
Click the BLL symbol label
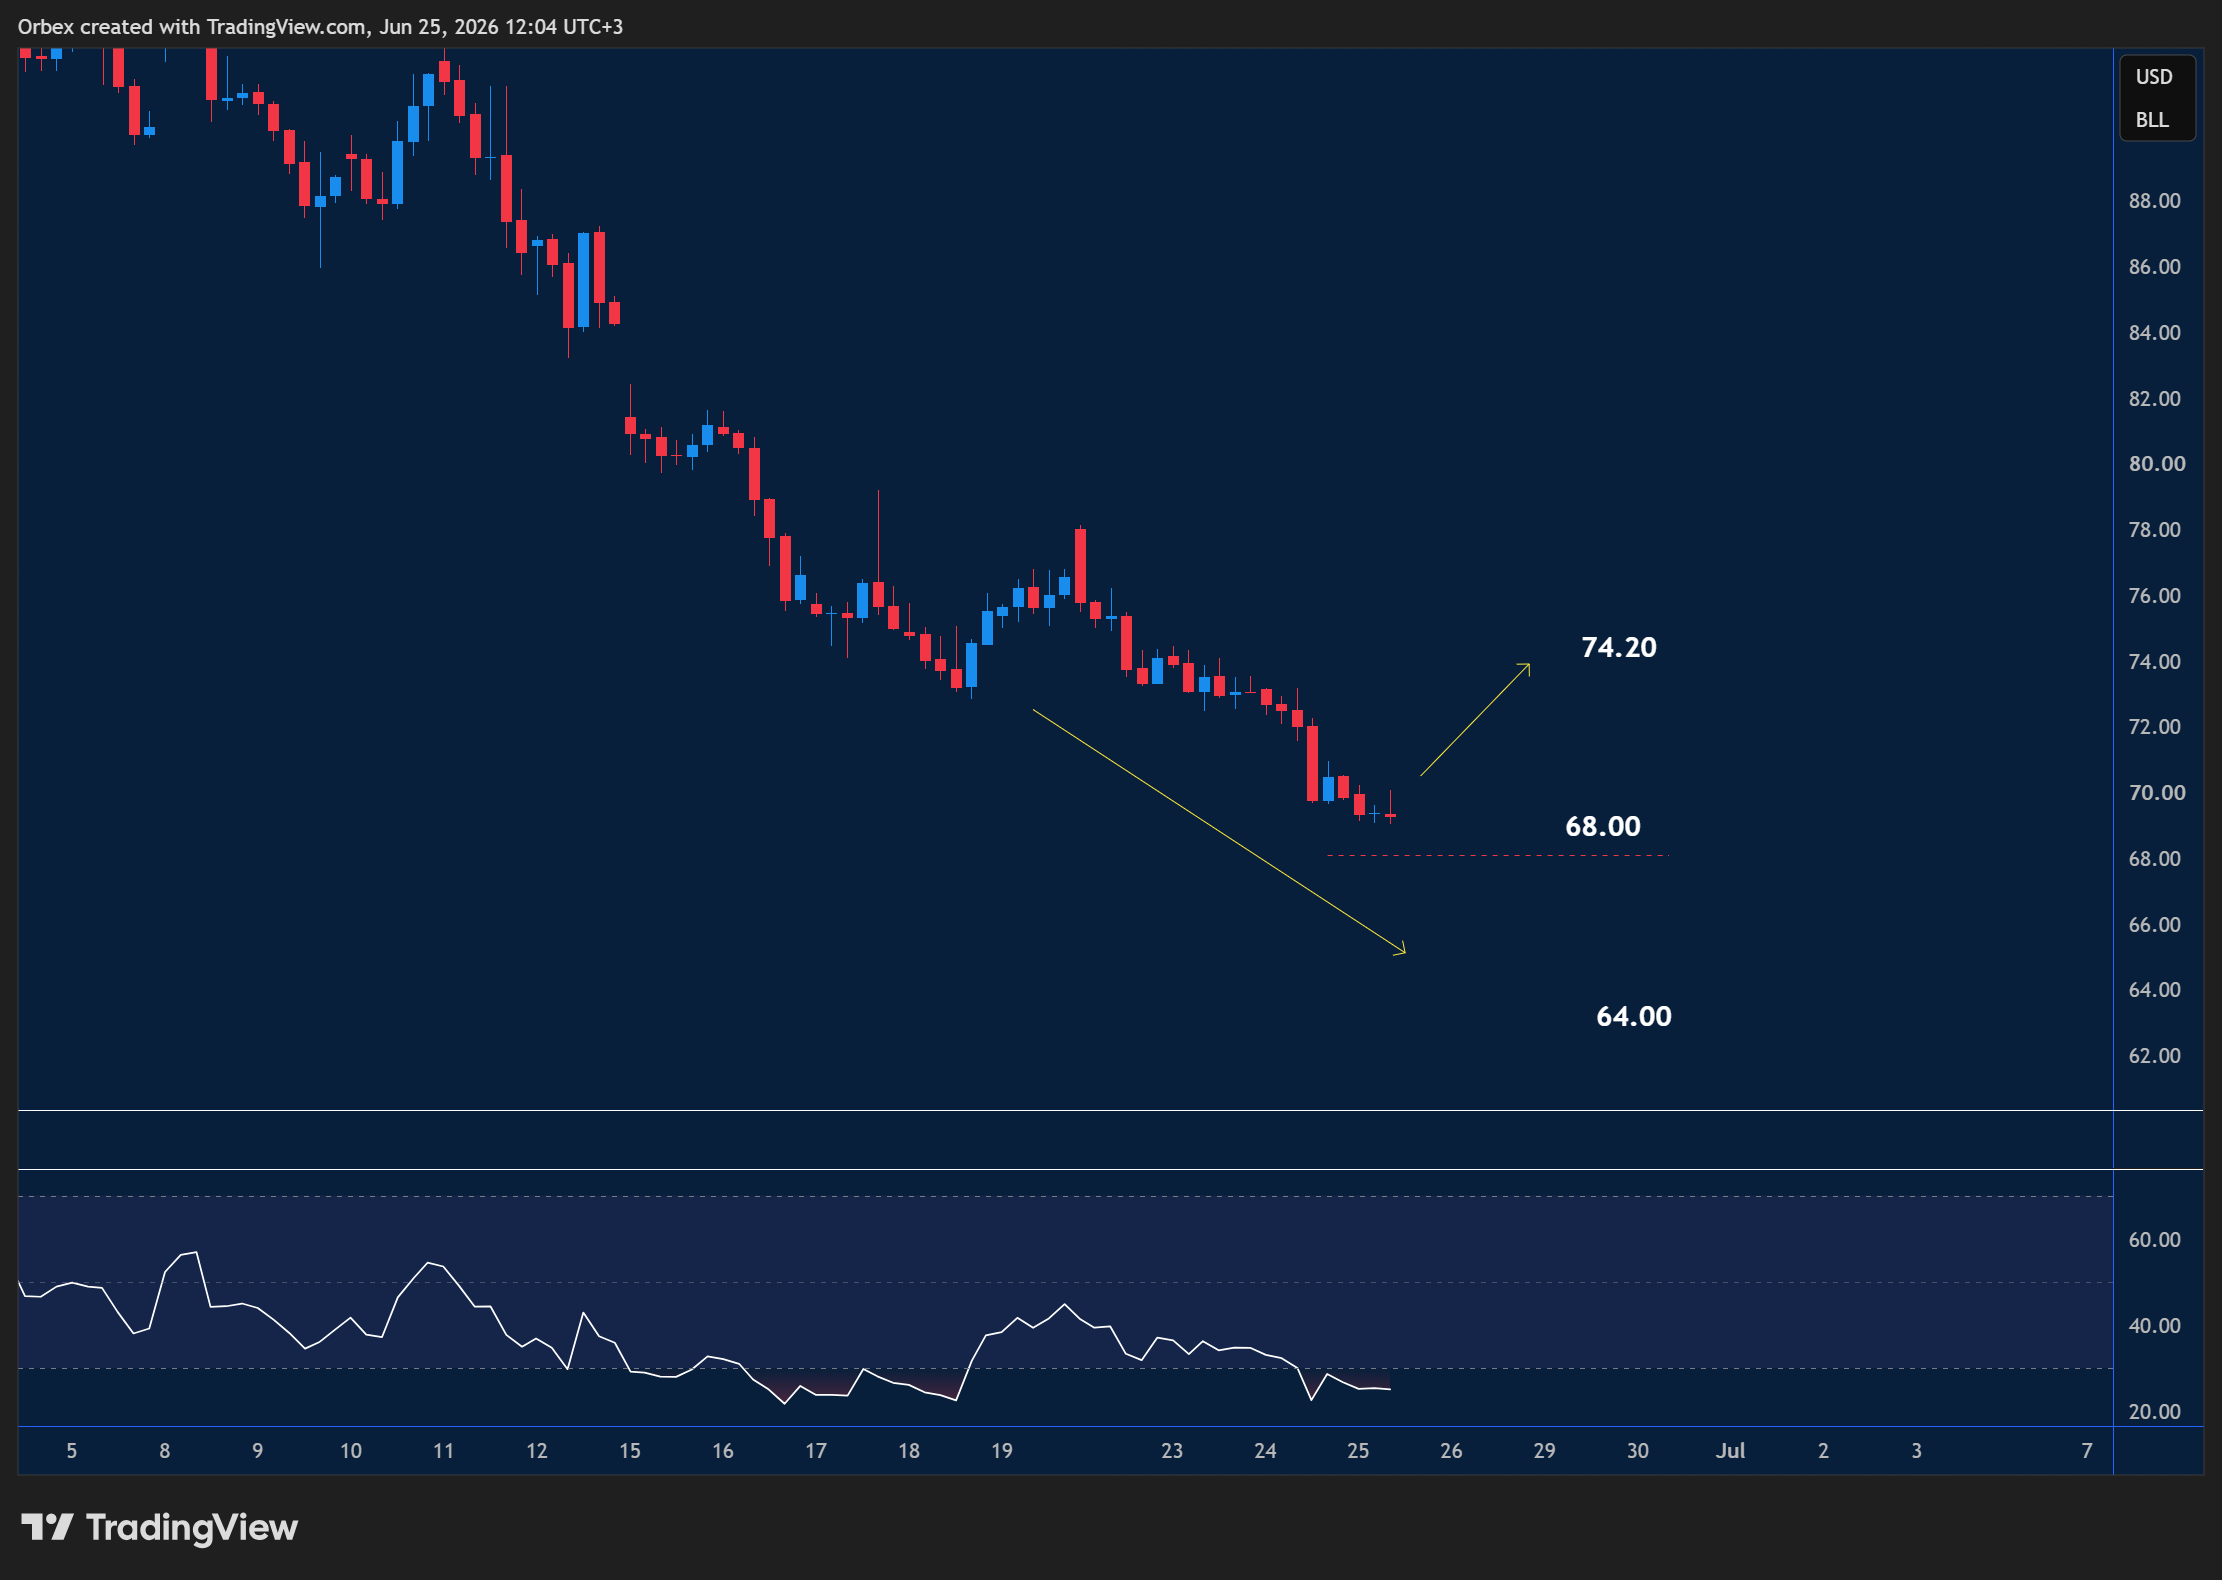coord(2152,120)
